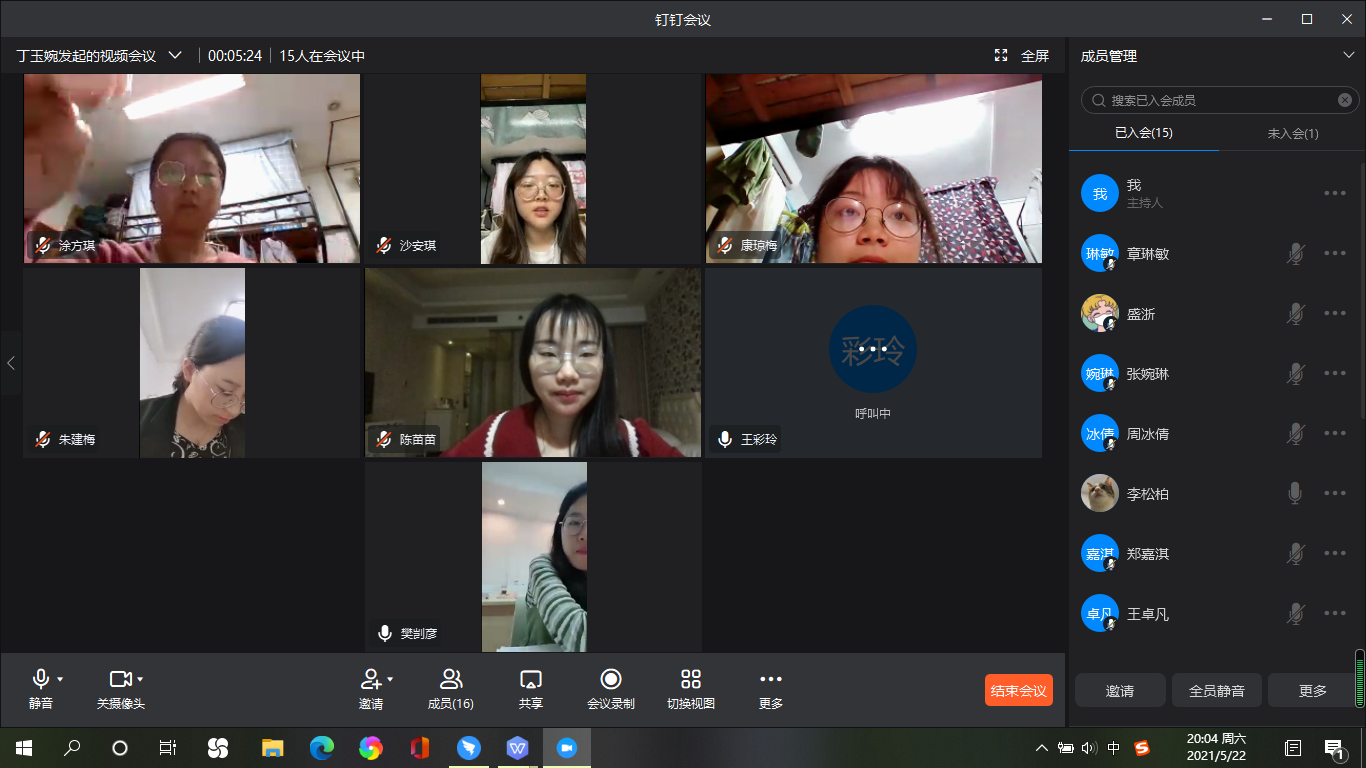The height and width of the screenshot is (768, 1366).
Task: Expand the meeting title dropdown arrow
Action: (x=175, y=56)
